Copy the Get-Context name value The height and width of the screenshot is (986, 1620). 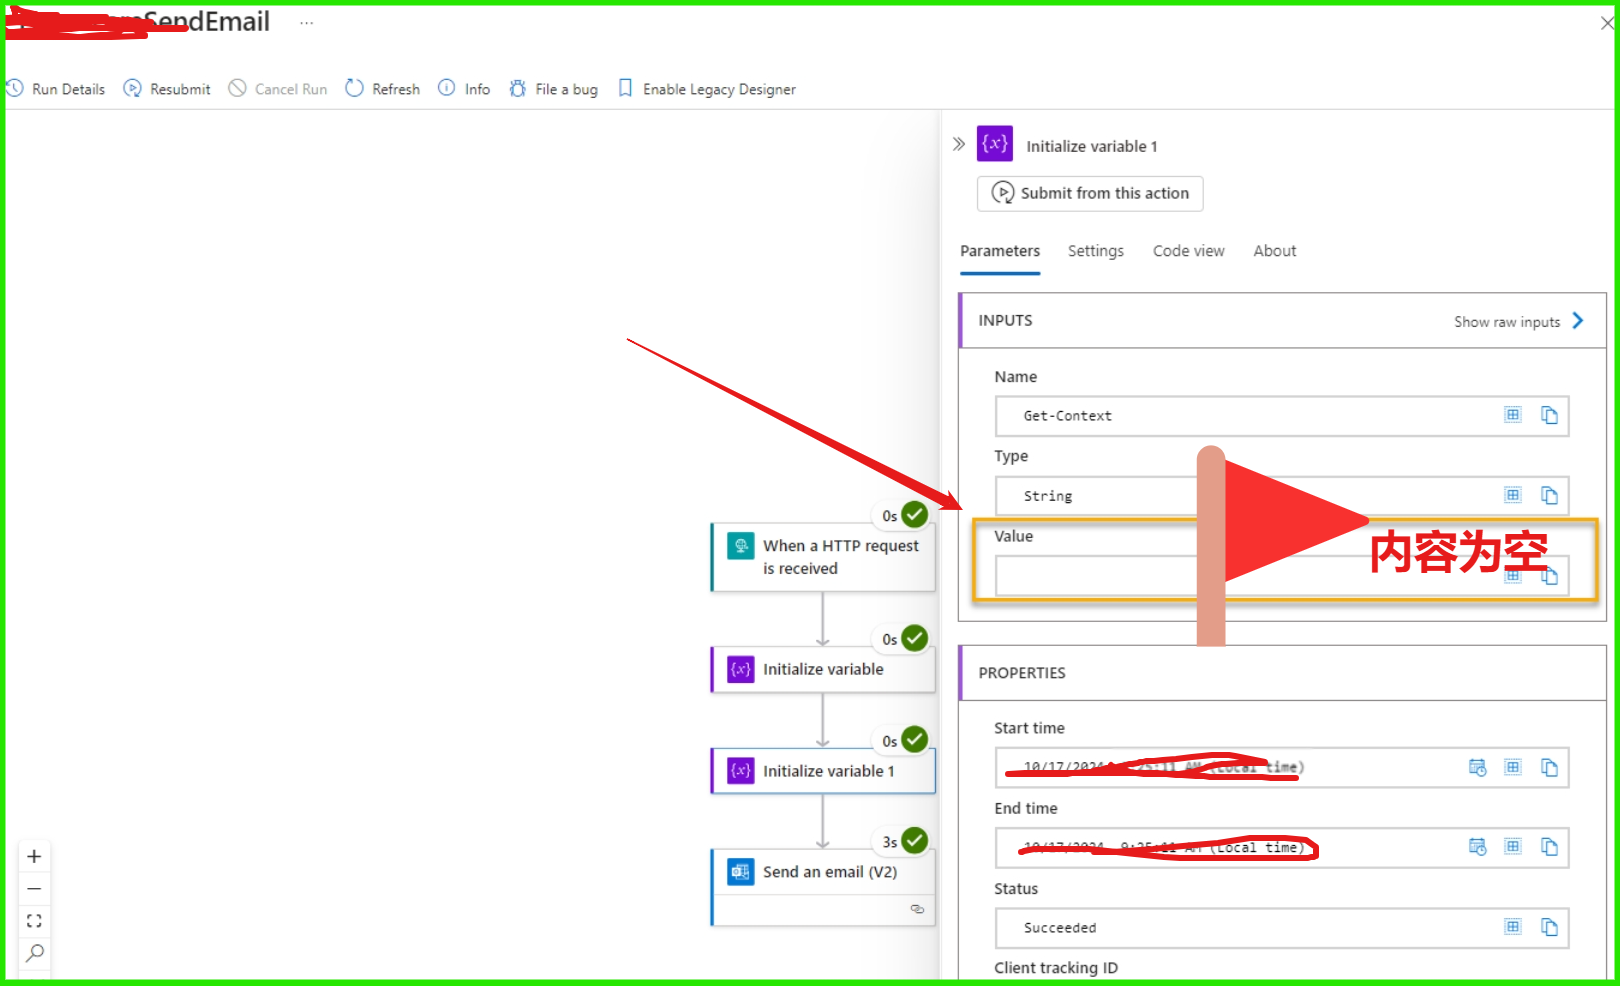pos(1549,415)
